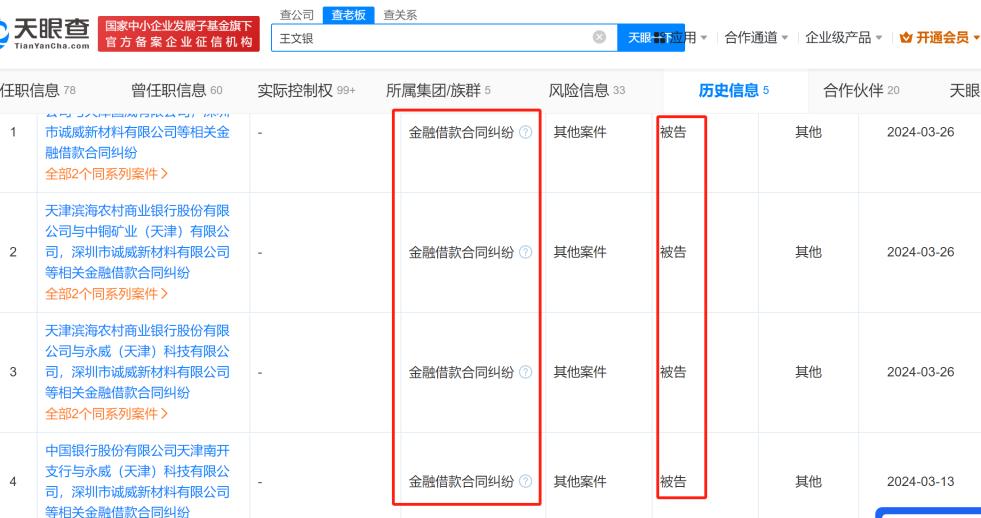Open the 实际控制权 tab

306,91
